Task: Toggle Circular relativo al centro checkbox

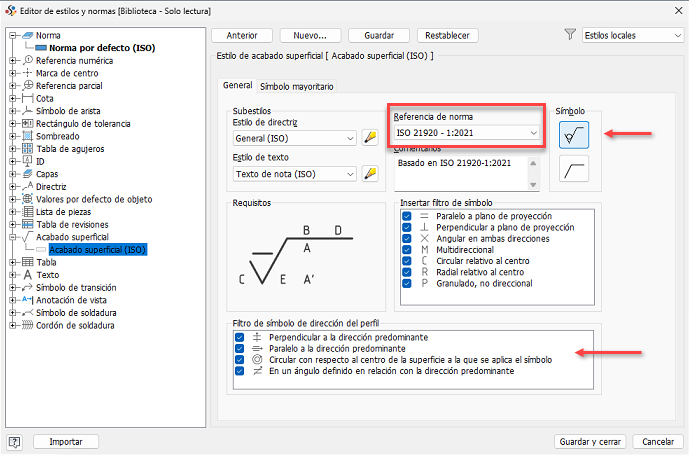Action: 407,261
